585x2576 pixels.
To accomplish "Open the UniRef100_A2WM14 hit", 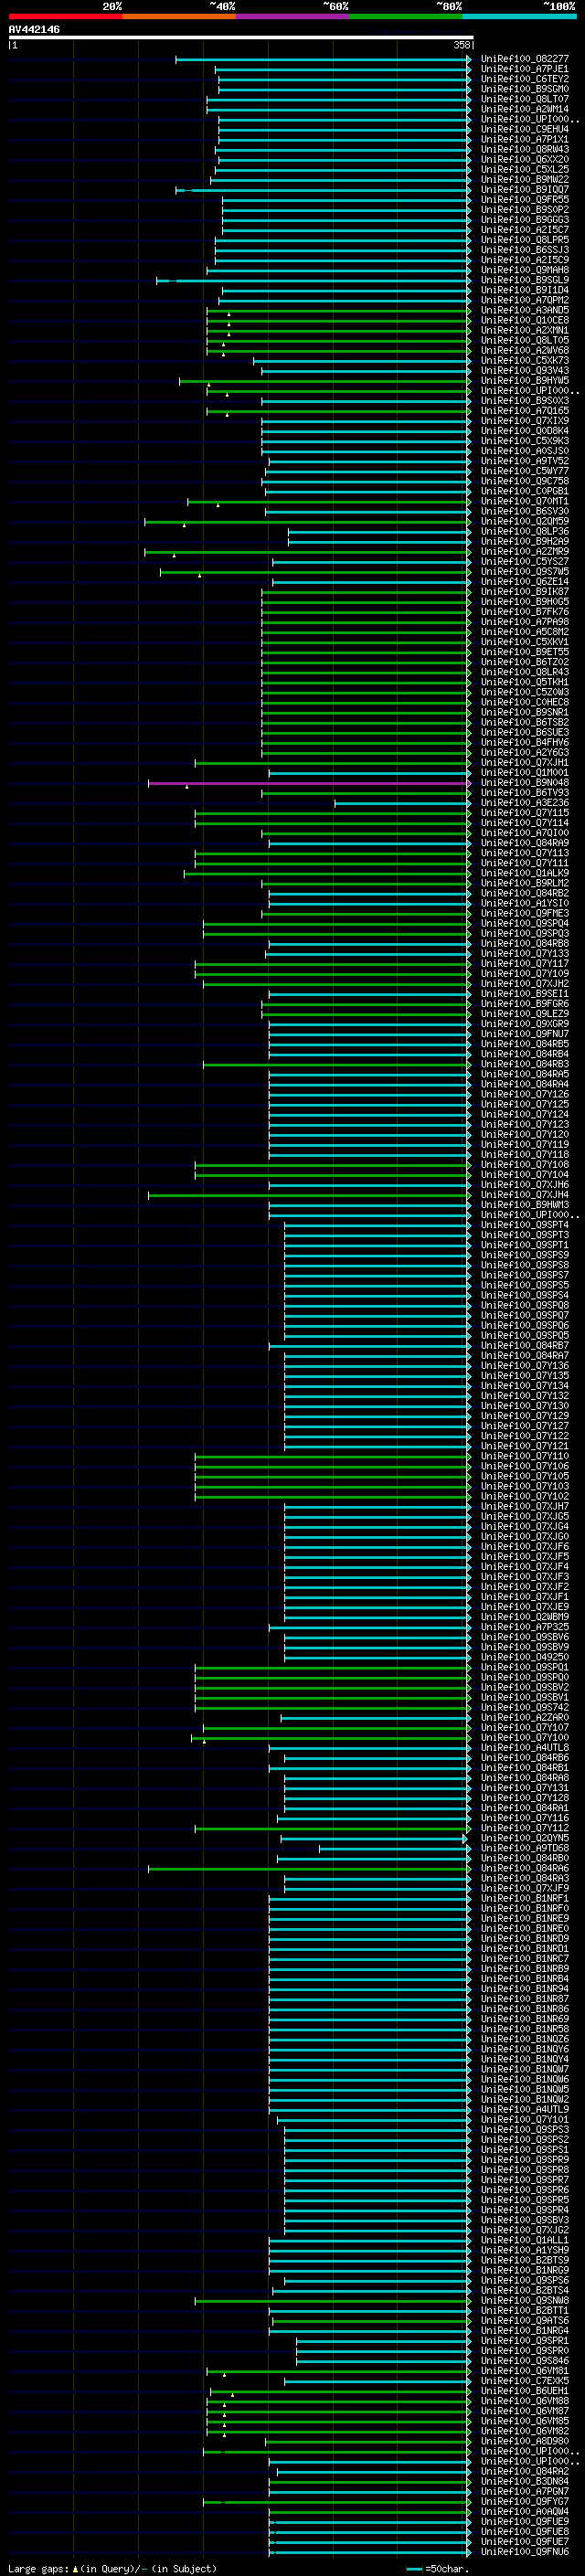I will (524, 109).
